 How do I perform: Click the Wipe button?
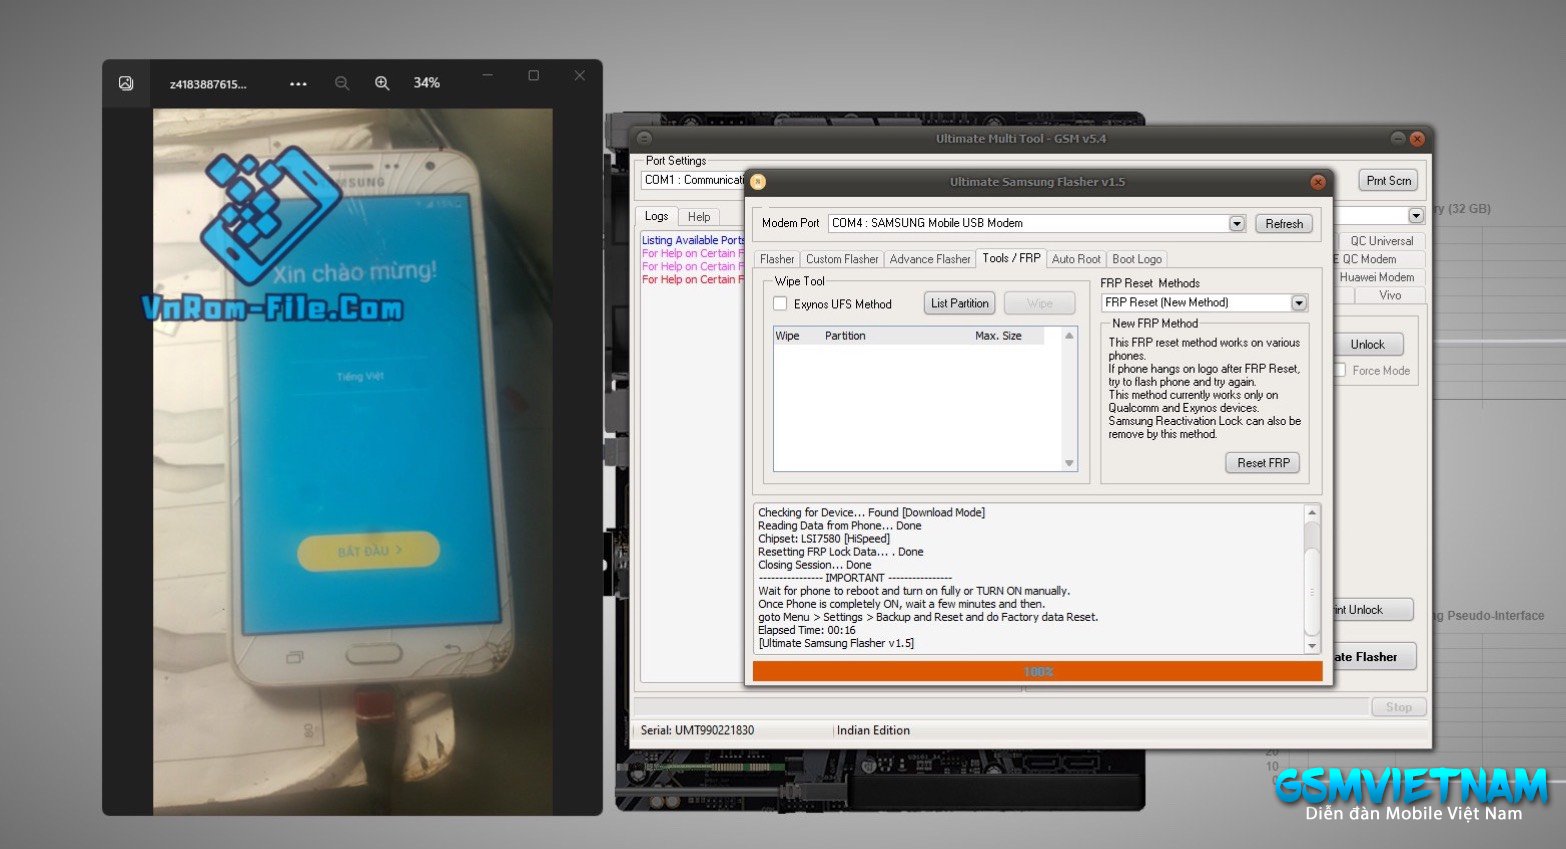tap(1040, 303)
